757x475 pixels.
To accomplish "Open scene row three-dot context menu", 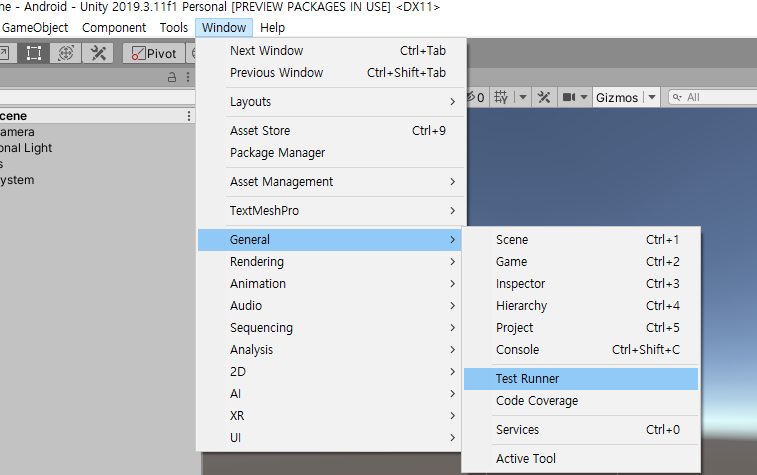I will click(189, 116).
